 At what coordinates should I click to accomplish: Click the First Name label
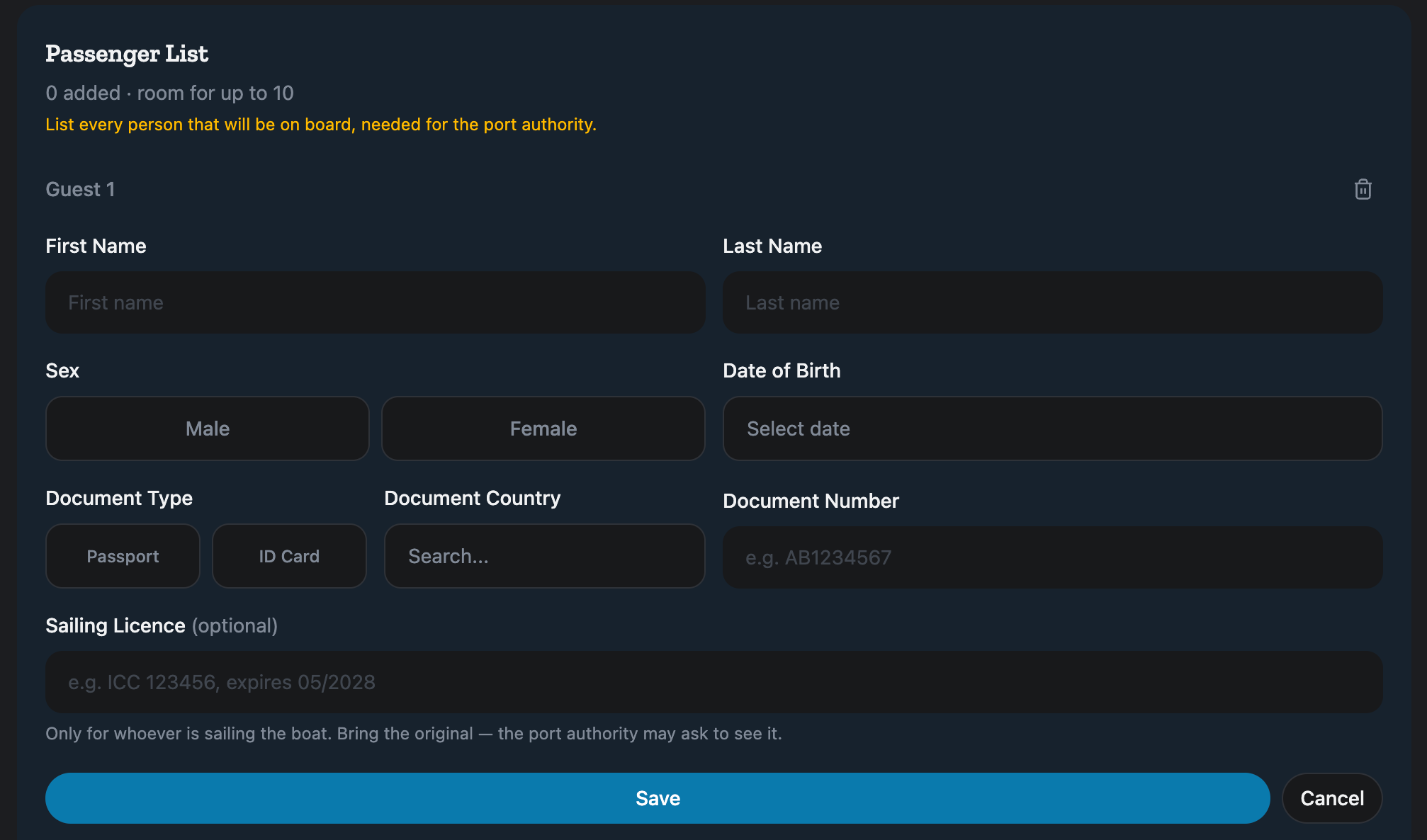(x=96, y=246)
